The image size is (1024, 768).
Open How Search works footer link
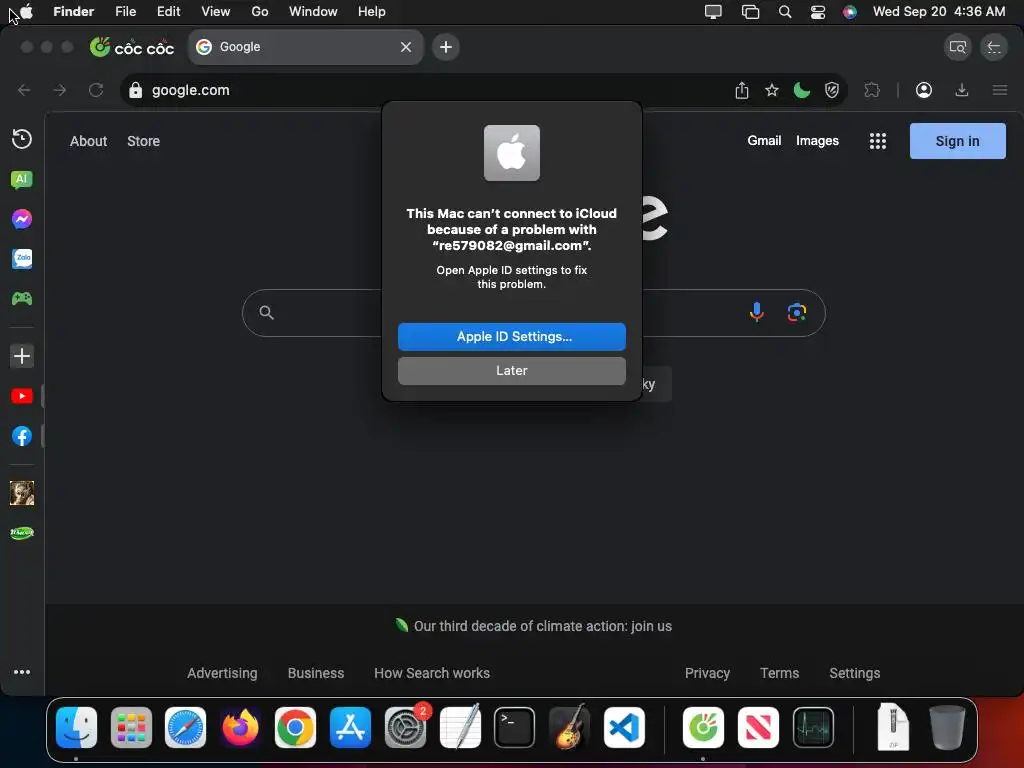pos(432,673)
